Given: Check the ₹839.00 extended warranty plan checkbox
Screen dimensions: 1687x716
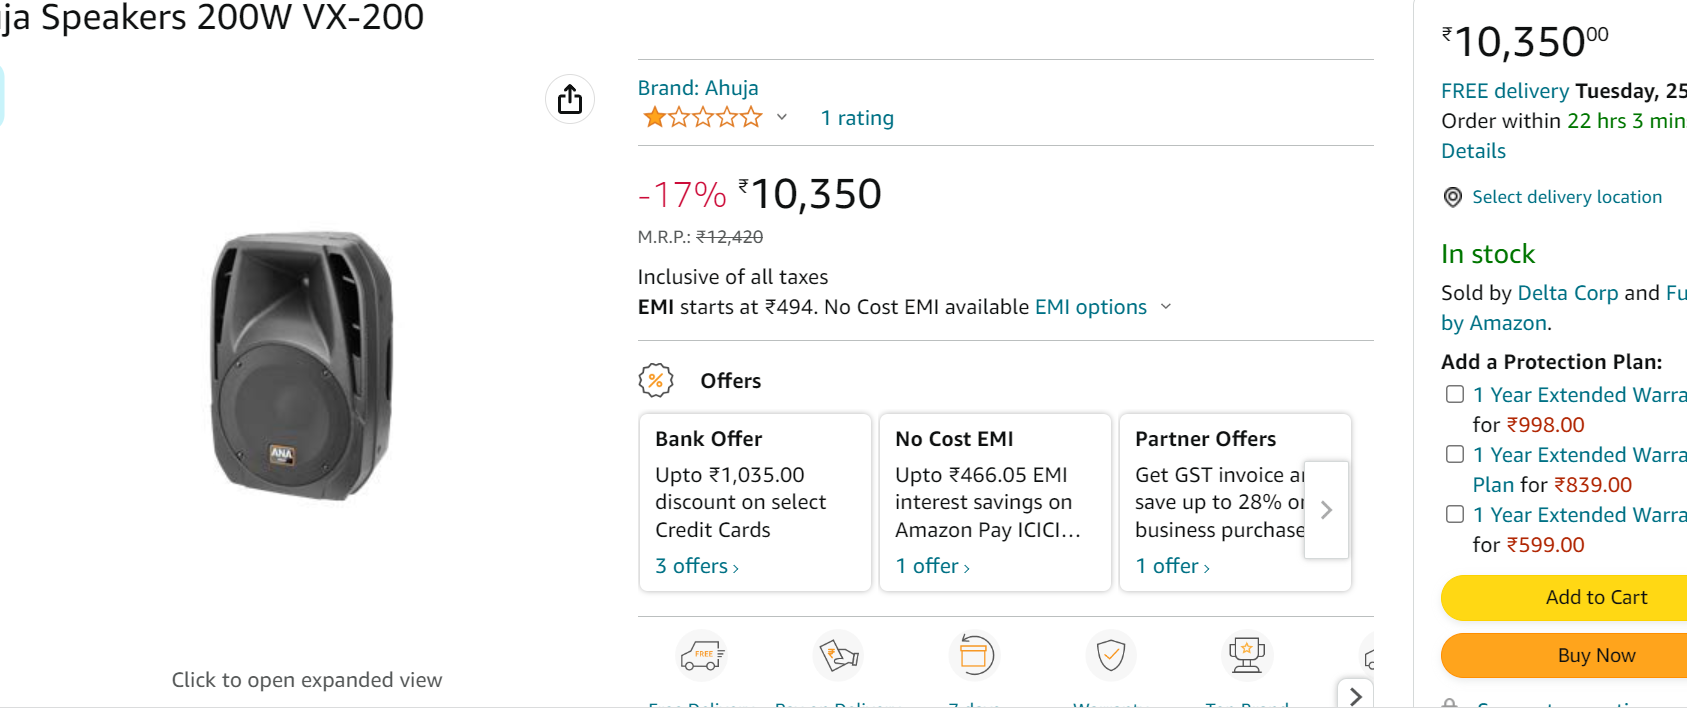Looking at the screenshot, I should click(1455, 454).
